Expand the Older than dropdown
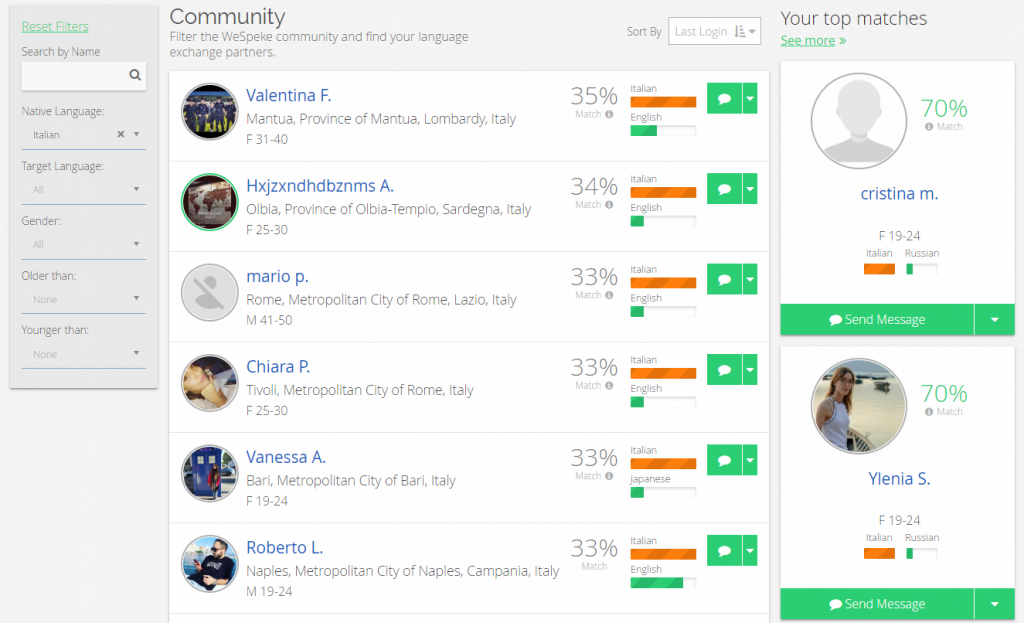This screenshot has width=1024, height=623. (83, 299)
